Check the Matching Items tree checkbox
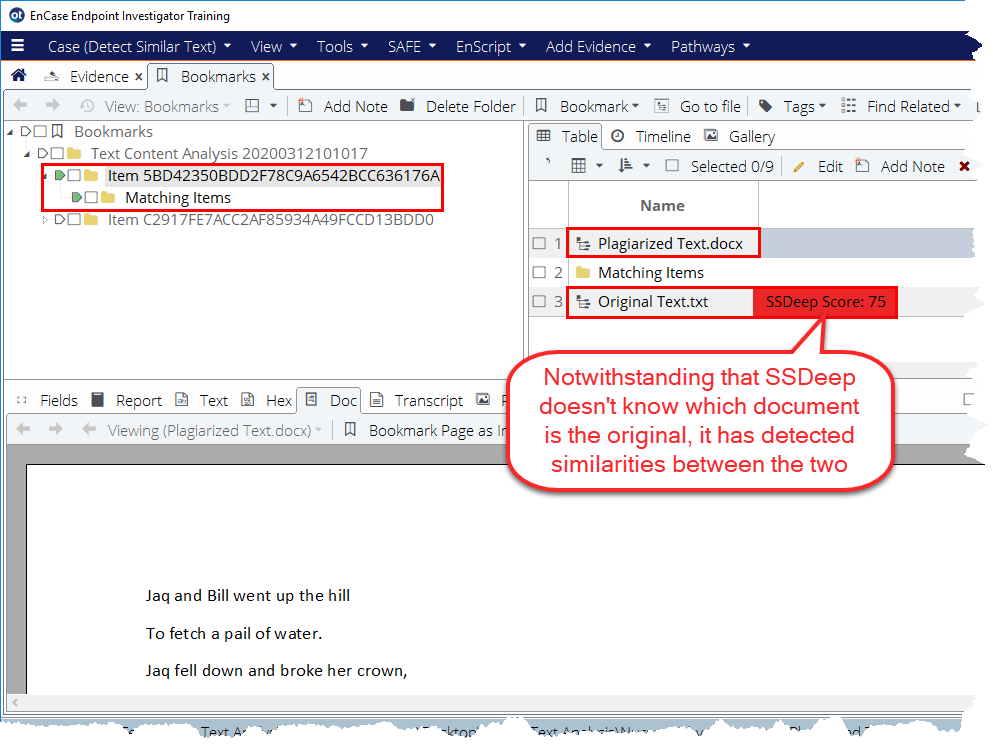Viewport: 993px width, 745px height. point(91,198)
